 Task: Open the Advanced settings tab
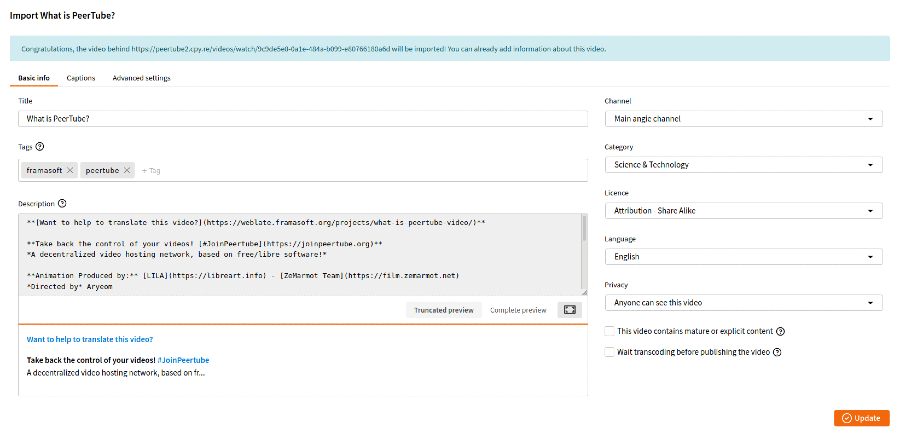click(x=141, y=78)
